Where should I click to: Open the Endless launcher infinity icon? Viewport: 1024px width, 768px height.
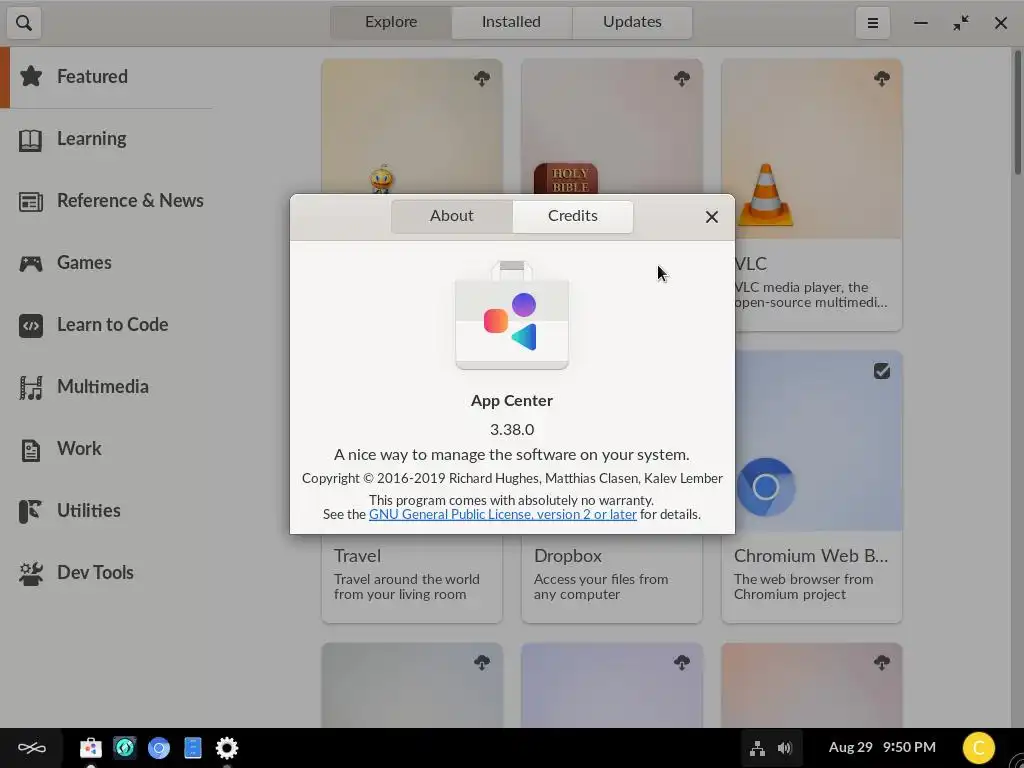pyautogui.click(x=31, y=748)
